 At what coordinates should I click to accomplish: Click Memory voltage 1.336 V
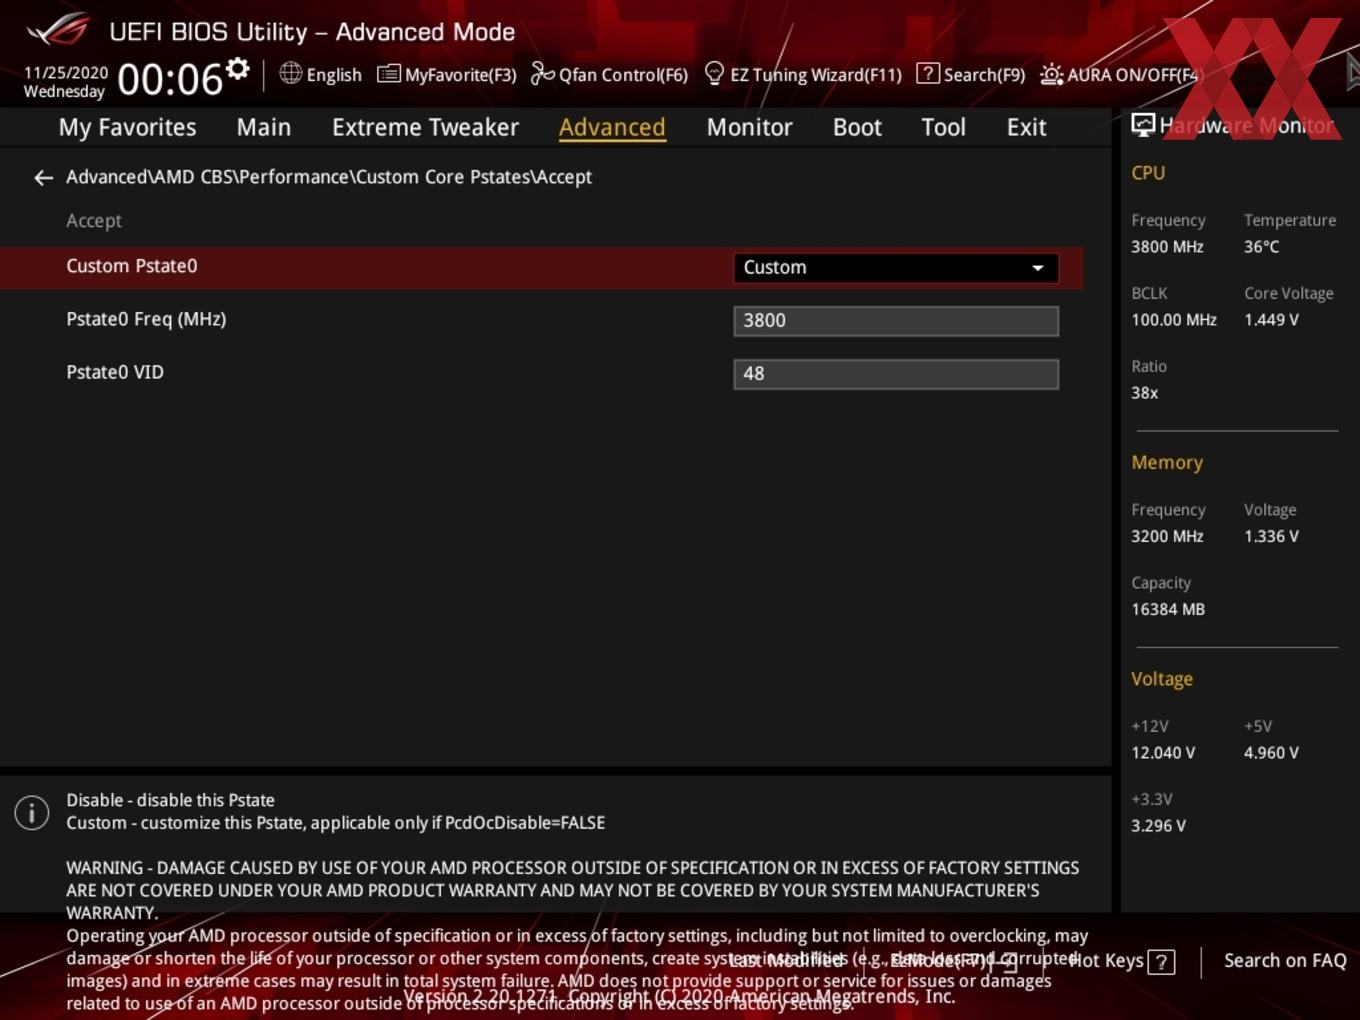point(1271,537)
